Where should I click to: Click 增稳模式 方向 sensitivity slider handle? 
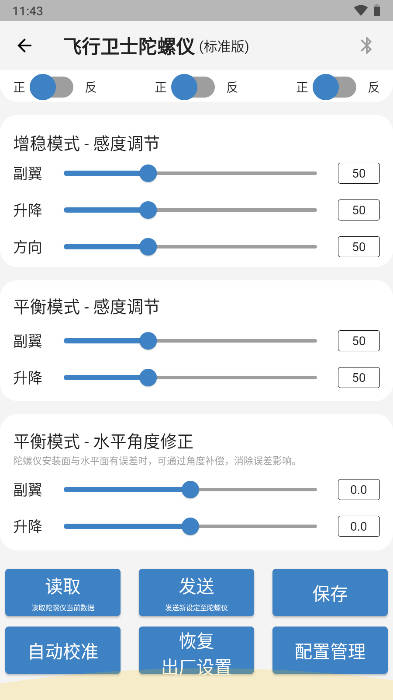[148, 246]
